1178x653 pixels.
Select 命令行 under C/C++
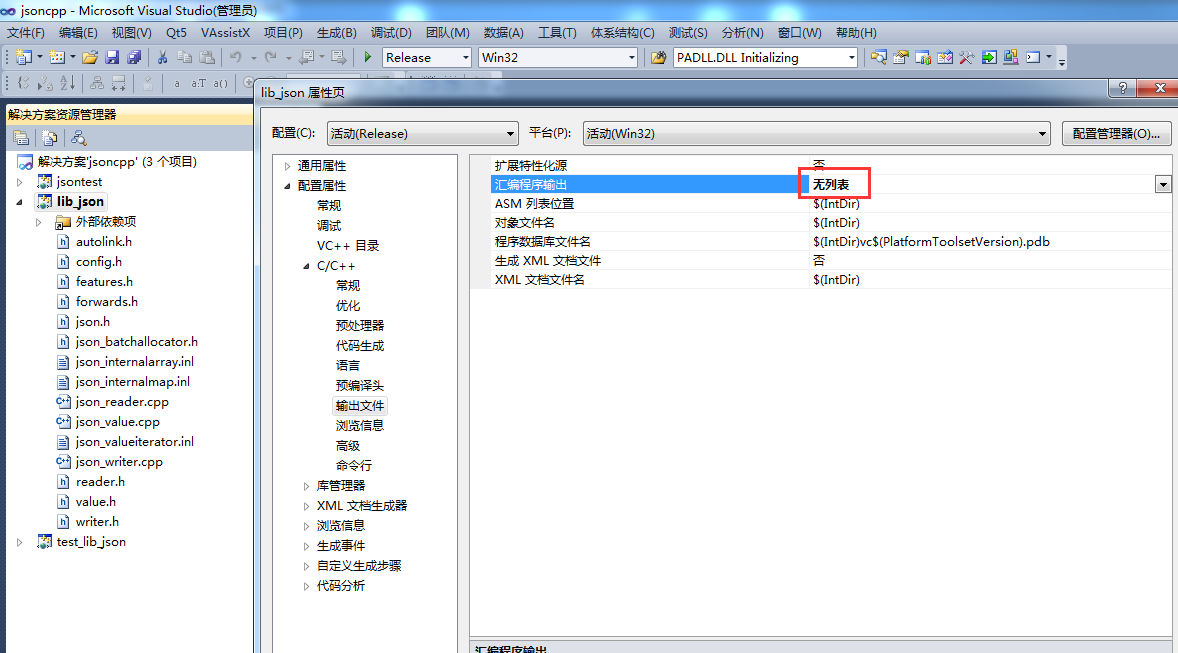(354, 466)
